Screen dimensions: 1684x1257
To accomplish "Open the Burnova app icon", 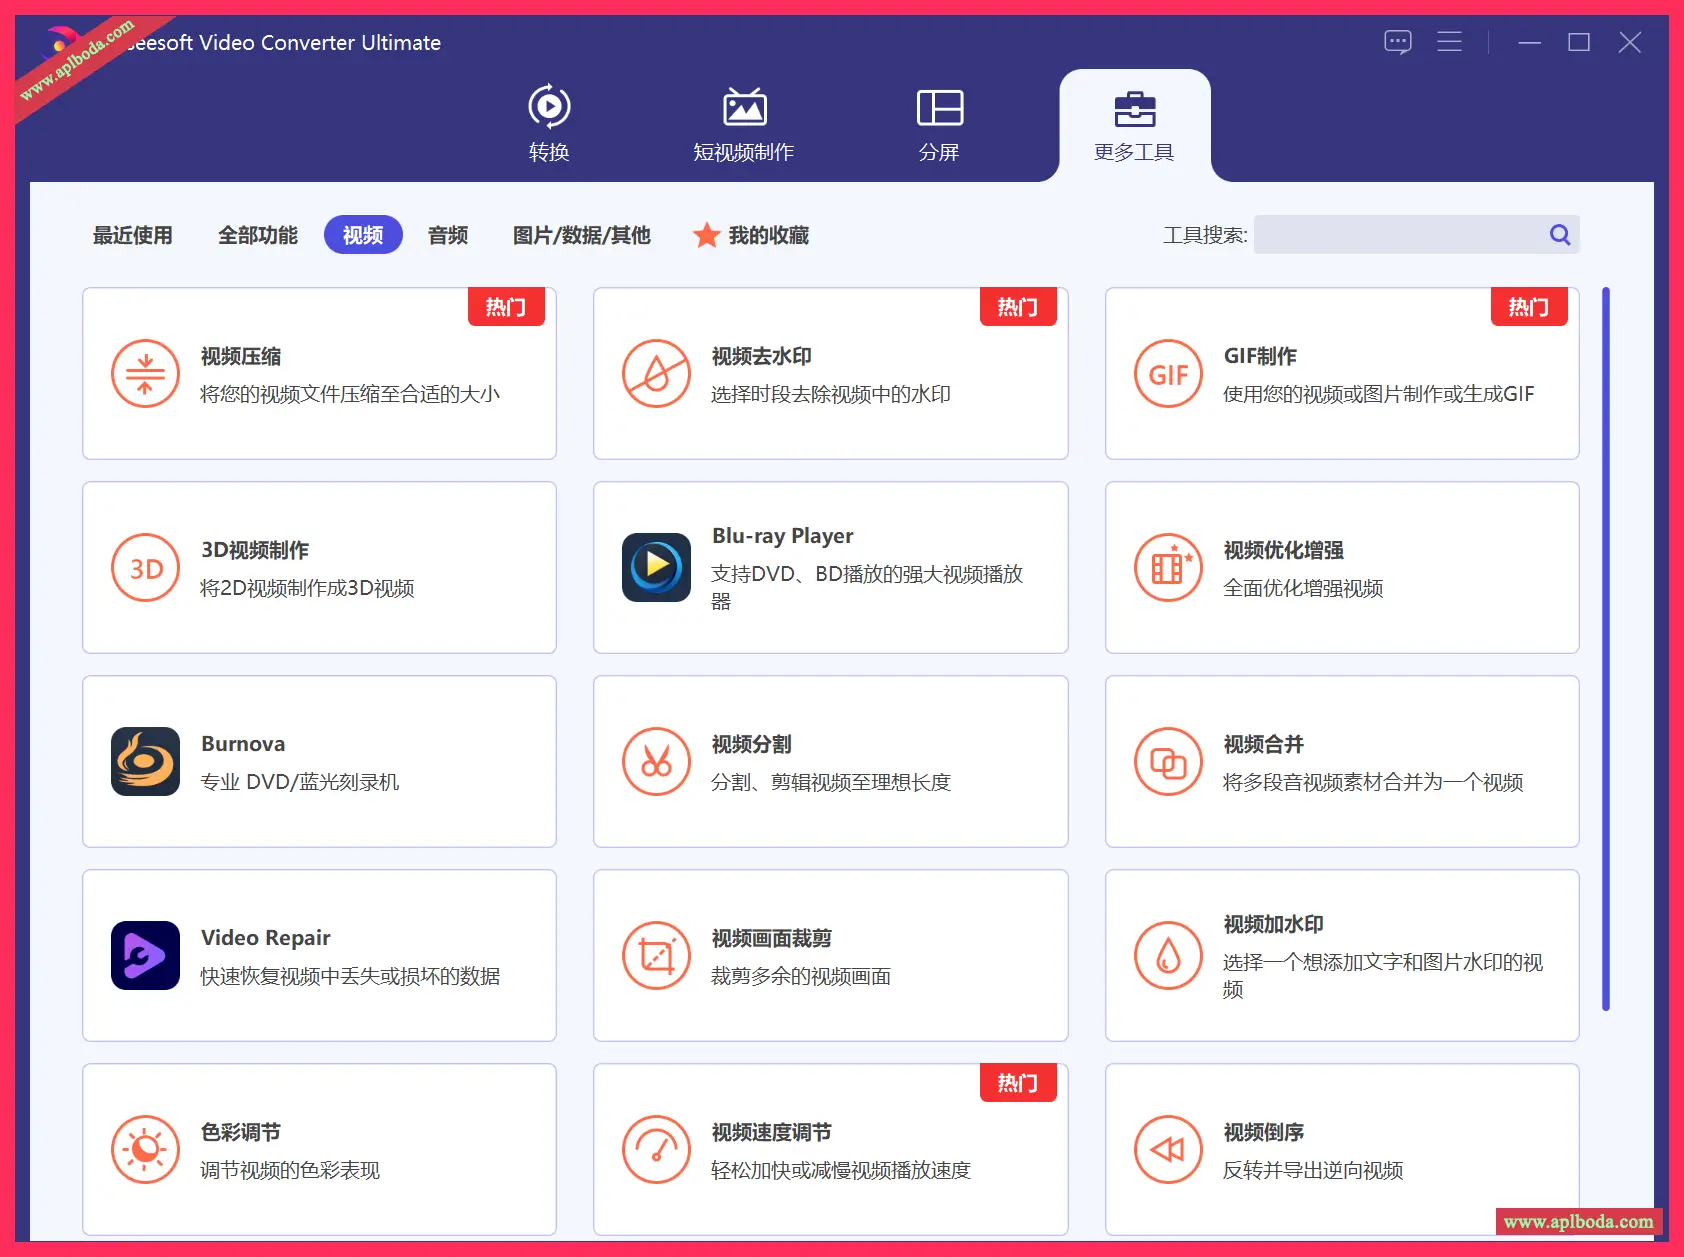I will point(145,762).
